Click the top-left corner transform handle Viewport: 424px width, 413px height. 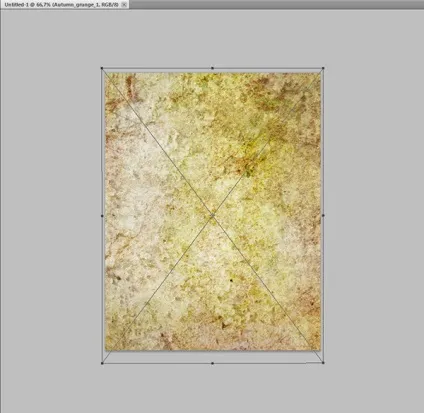[x=102, y=68]
